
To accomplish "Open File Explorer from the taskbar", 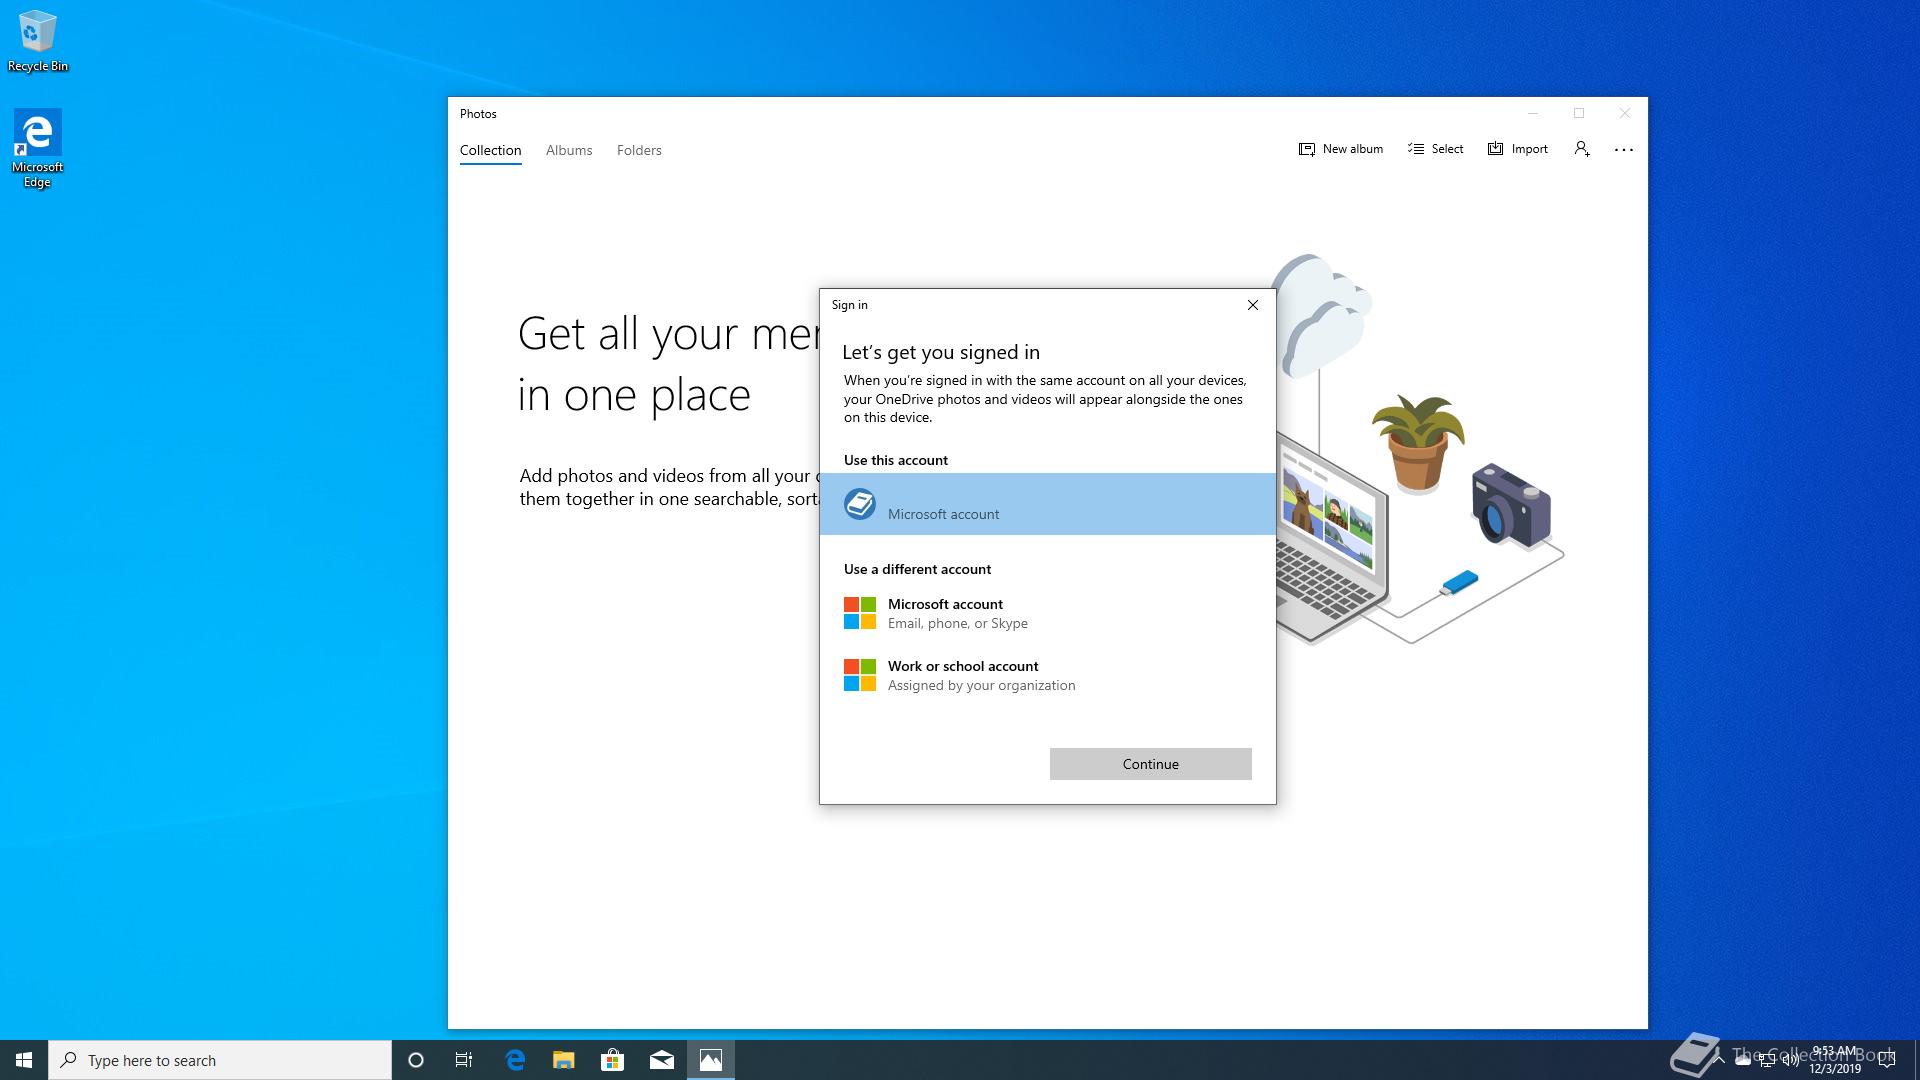I will click(x=564, y=1060).
